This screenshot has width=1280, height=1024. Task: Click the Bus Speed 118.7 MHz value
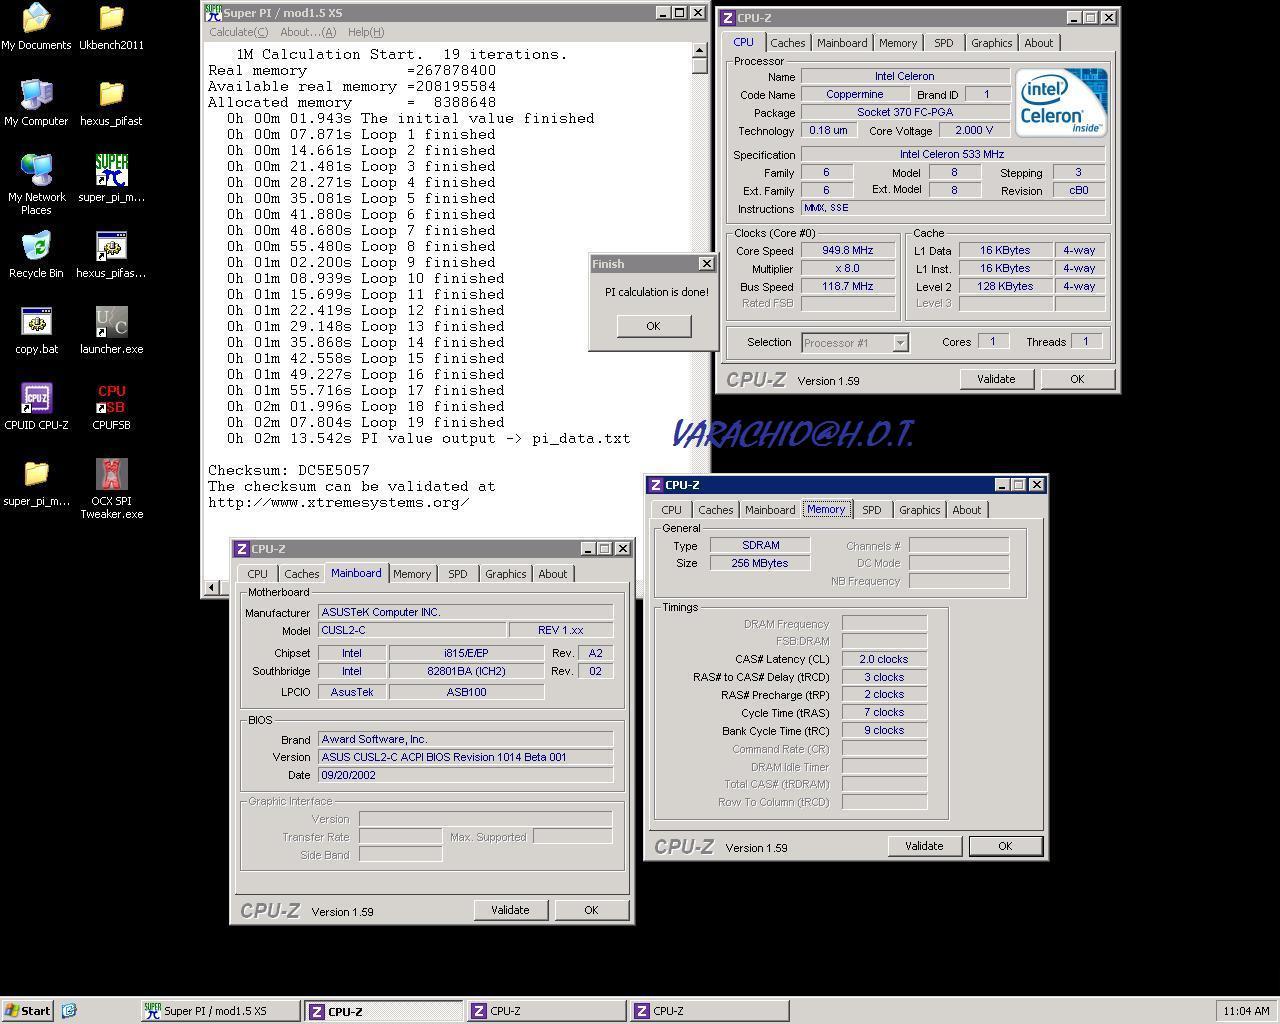pyautogui.click(x=848, y=287)
